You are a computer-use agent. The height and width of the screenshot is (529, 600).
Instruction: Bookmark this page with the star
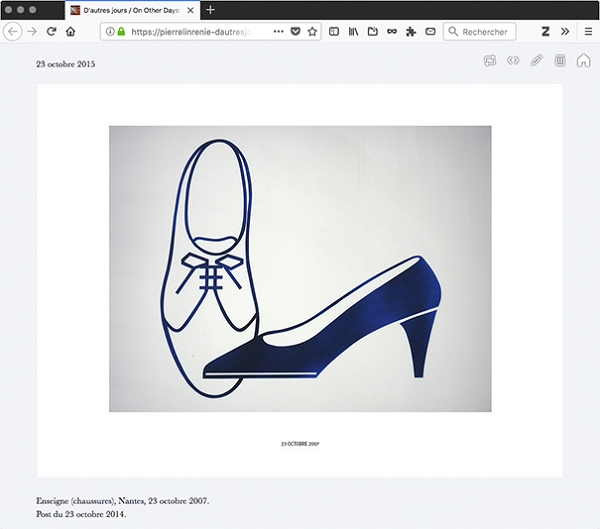coord(312,31)
